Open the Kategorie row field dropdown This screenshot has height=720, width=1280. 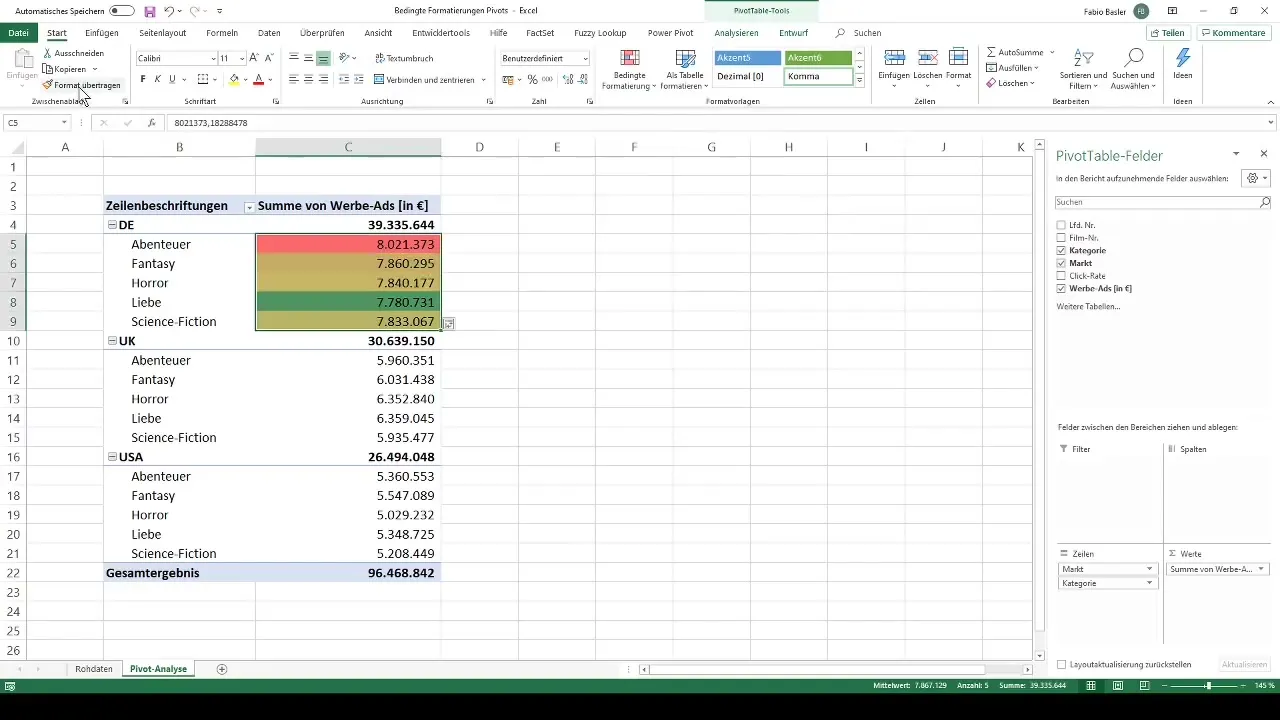coord(1150,582)
